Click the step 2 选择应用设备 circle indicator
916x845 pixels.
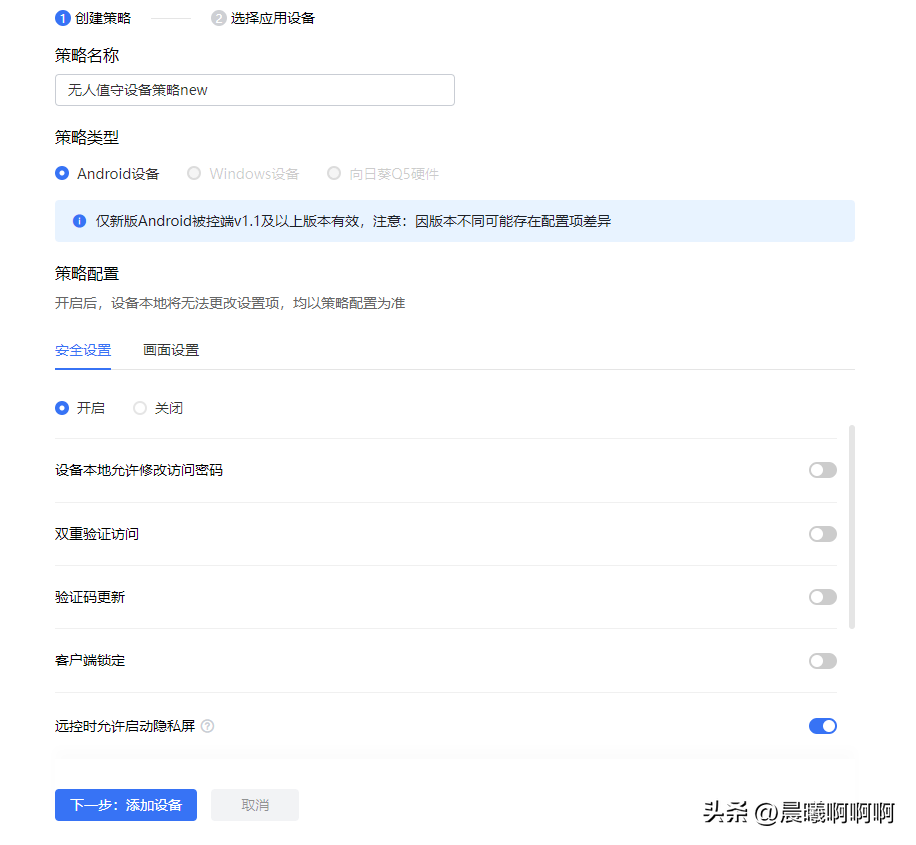tap(218, 17)
